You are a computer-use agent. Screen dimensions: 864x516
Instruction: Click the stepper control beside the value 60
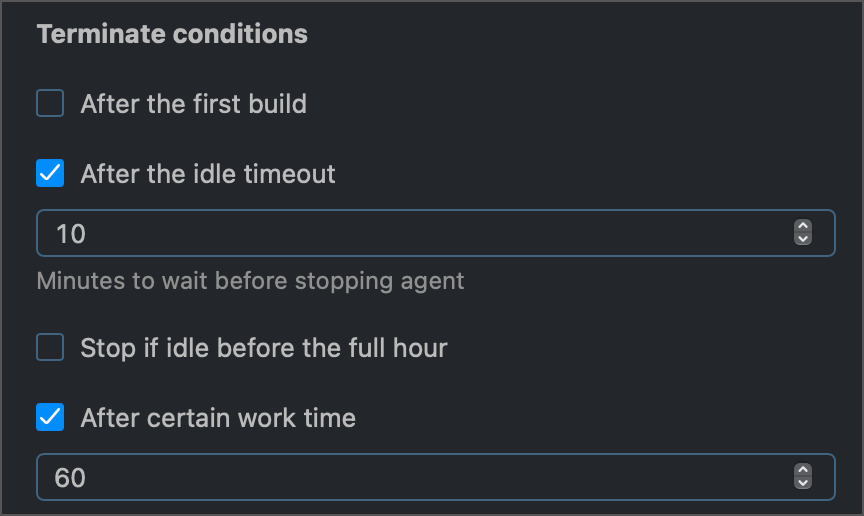[802, 477]
